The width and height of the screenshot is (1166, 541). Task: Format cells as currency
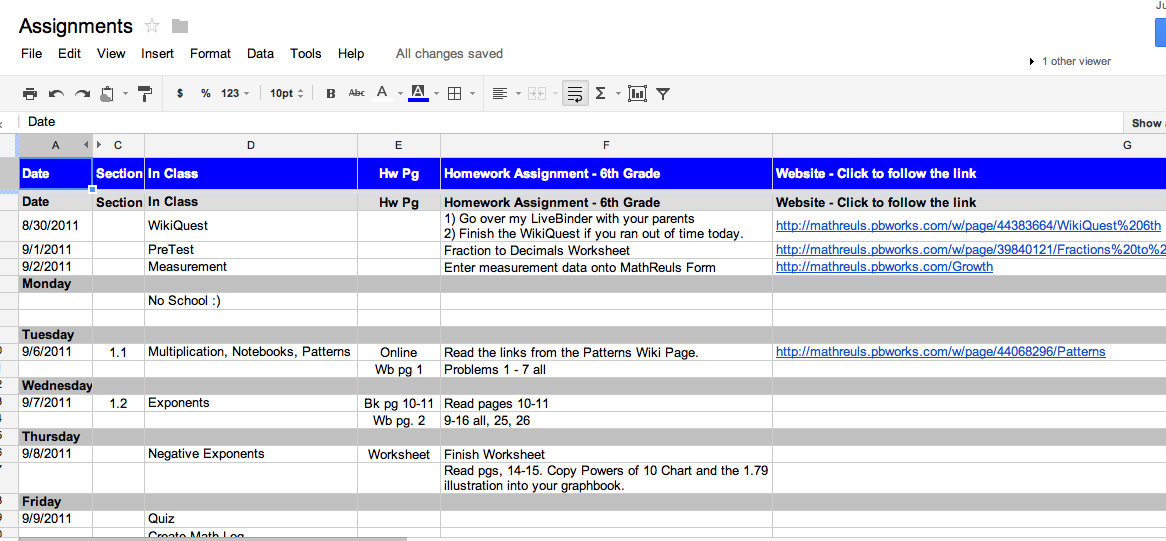[x=180, y=94]
